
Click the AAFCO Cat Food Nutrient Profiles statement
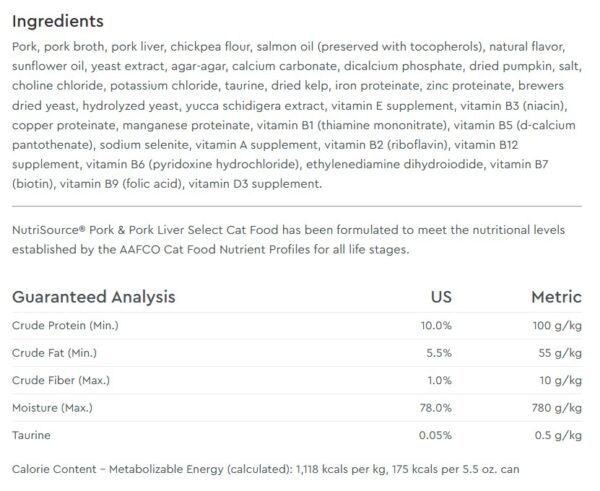[x=289, y=240]
